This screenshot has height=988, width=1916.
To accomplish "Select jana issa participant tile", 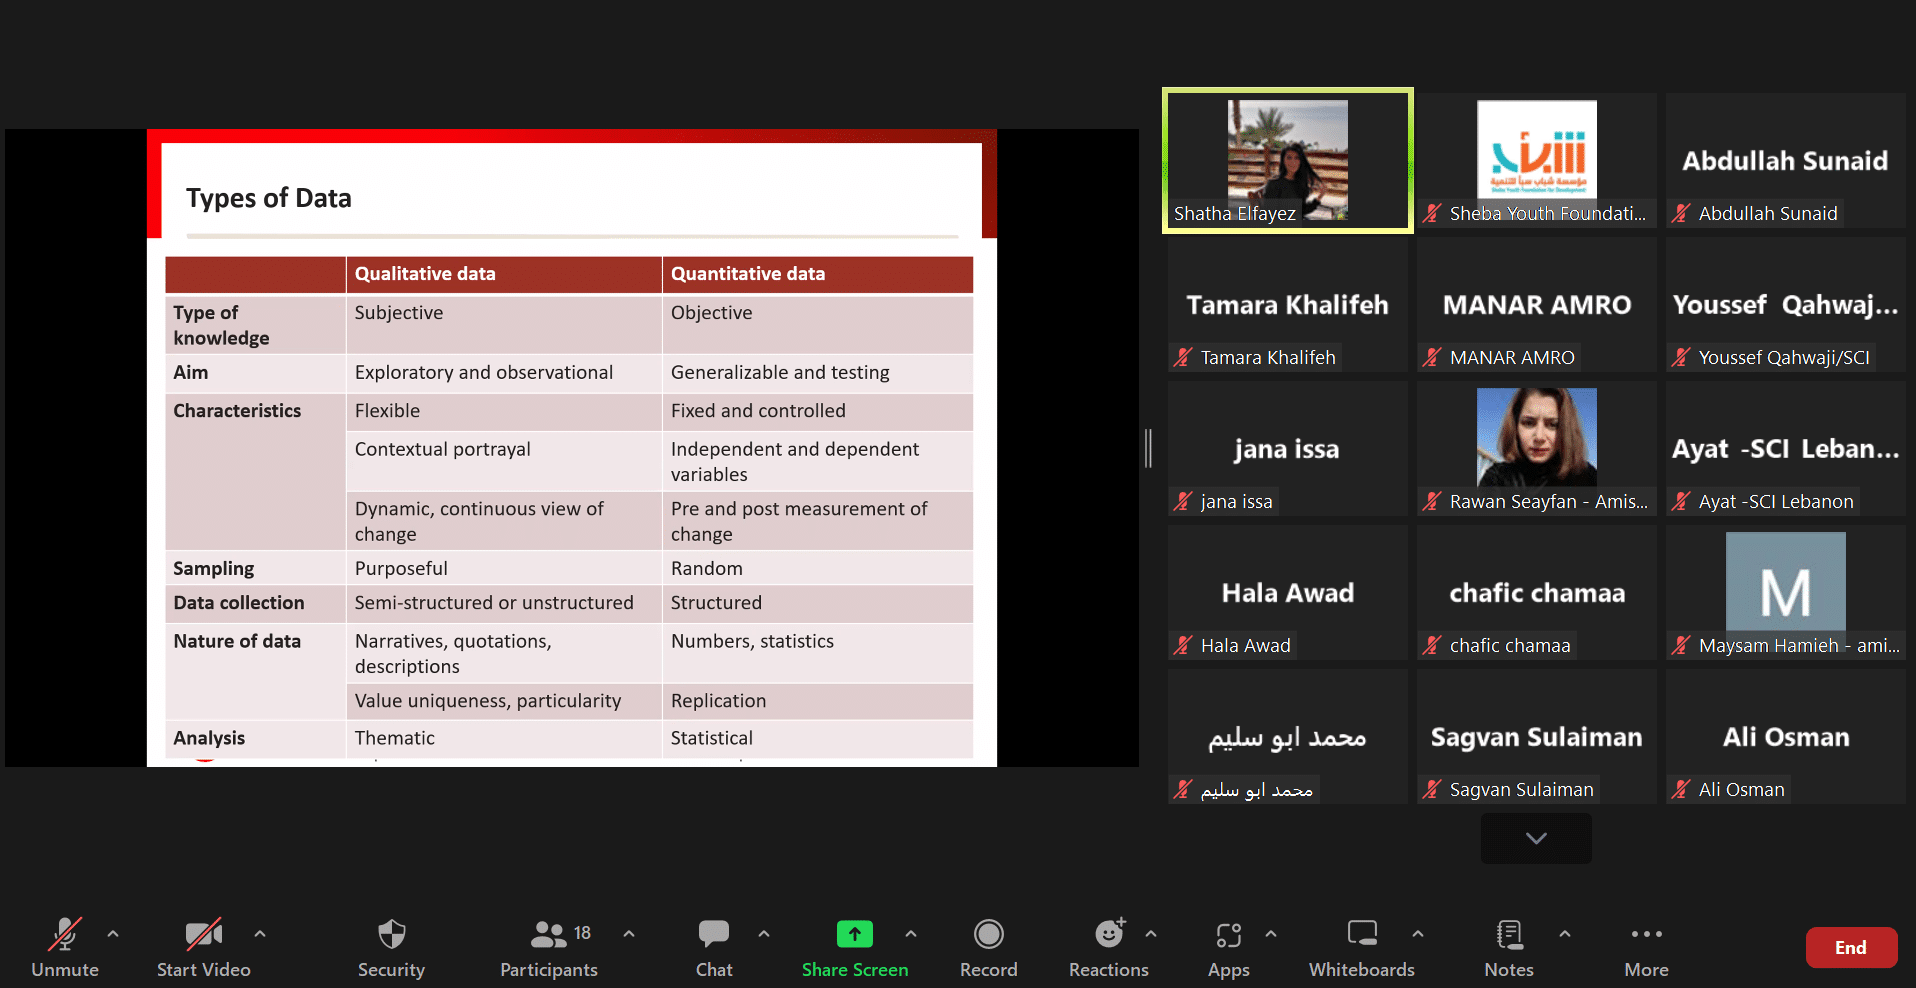I will [x=1287, y=448].
